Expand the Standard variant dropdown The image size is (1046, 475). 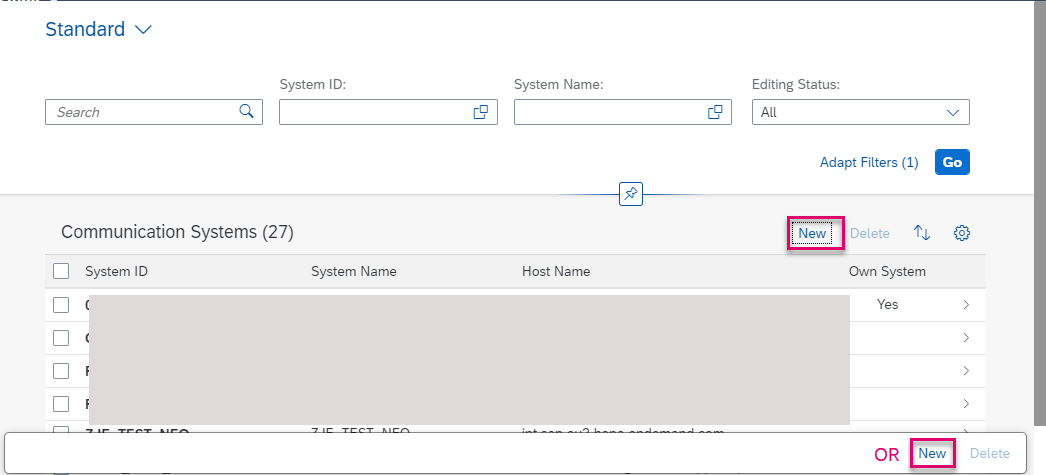143,29
